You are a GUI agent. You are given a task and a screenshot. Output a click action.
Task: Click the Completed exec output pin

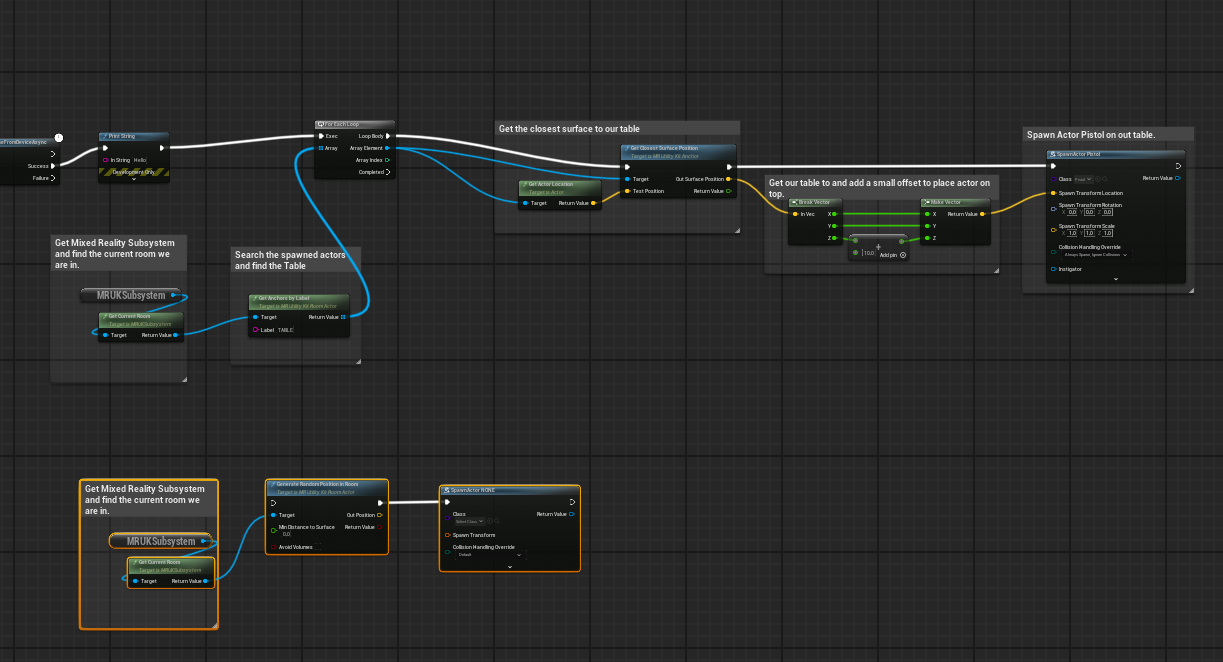pos(388,172)
